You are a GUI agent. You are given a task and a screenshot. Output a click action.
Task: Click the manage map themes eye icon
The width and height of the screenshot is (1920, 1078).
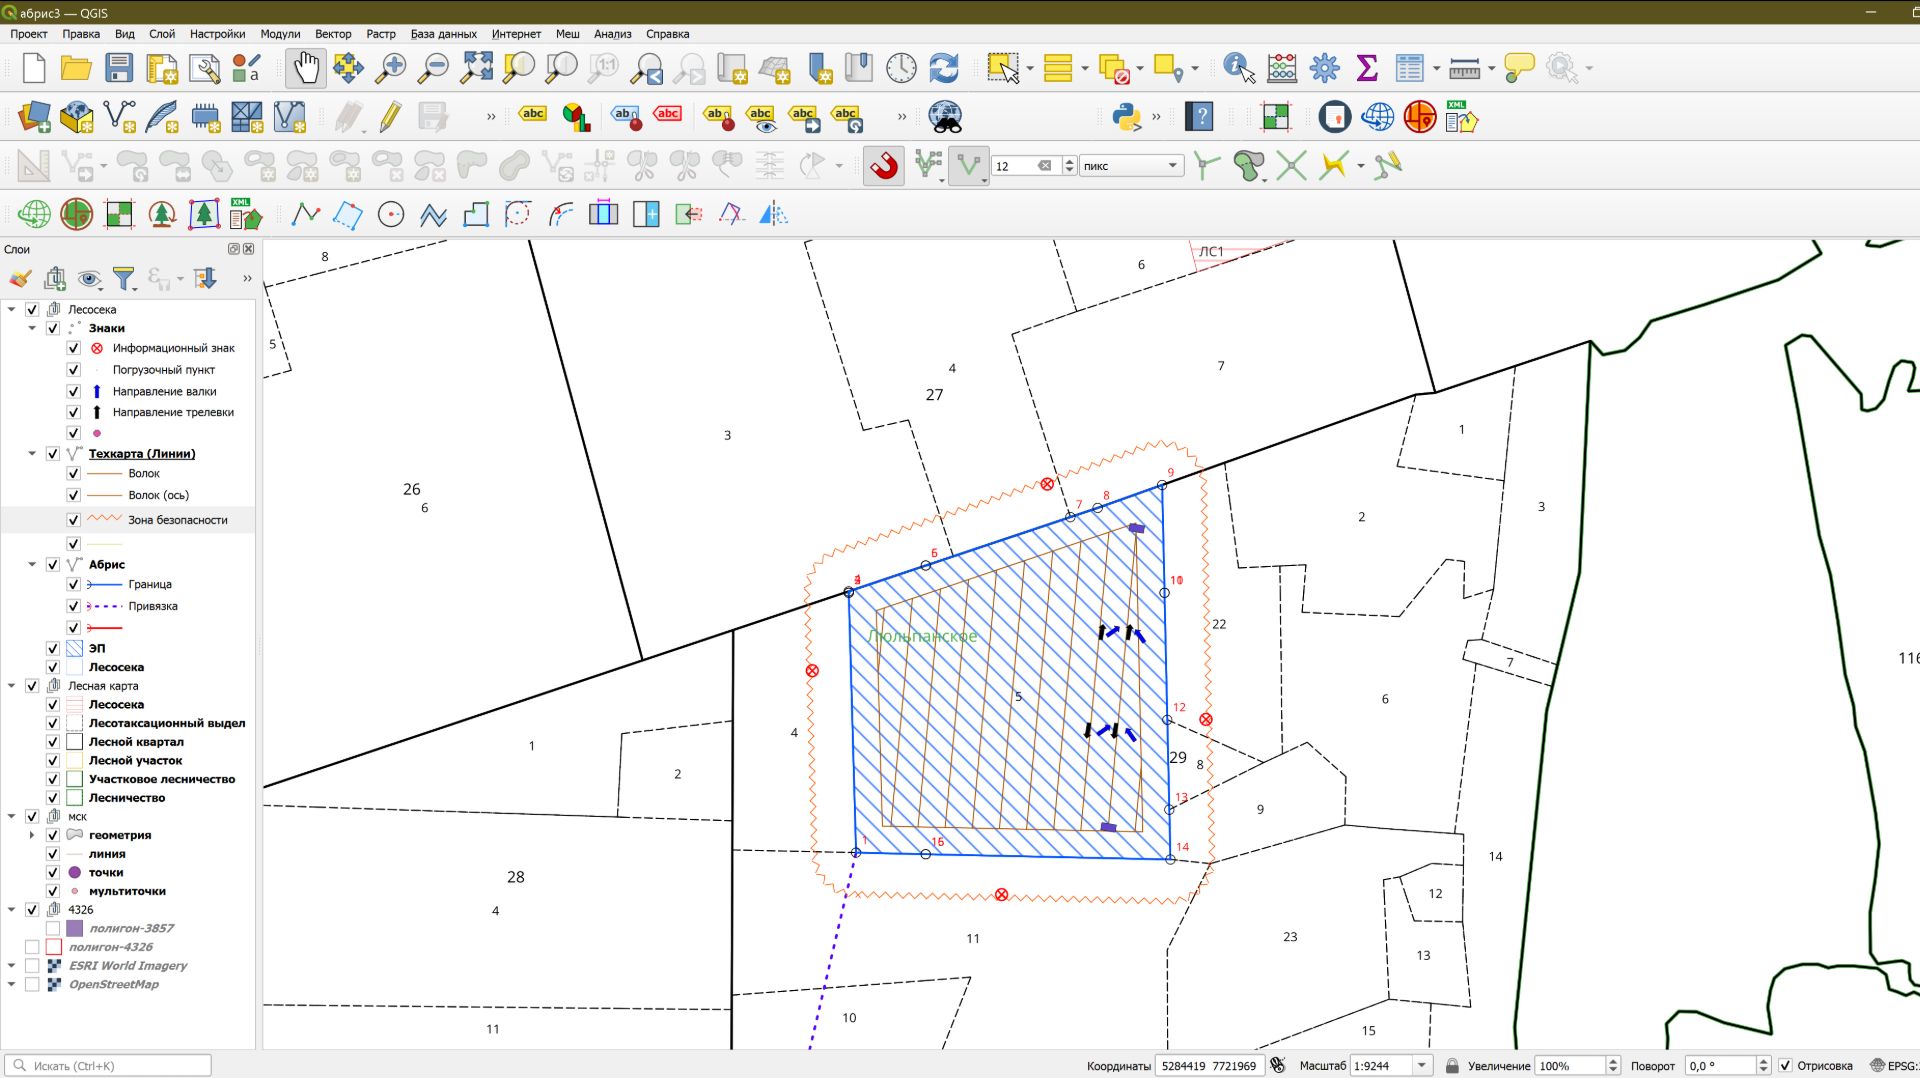click(x=89, y=278)
